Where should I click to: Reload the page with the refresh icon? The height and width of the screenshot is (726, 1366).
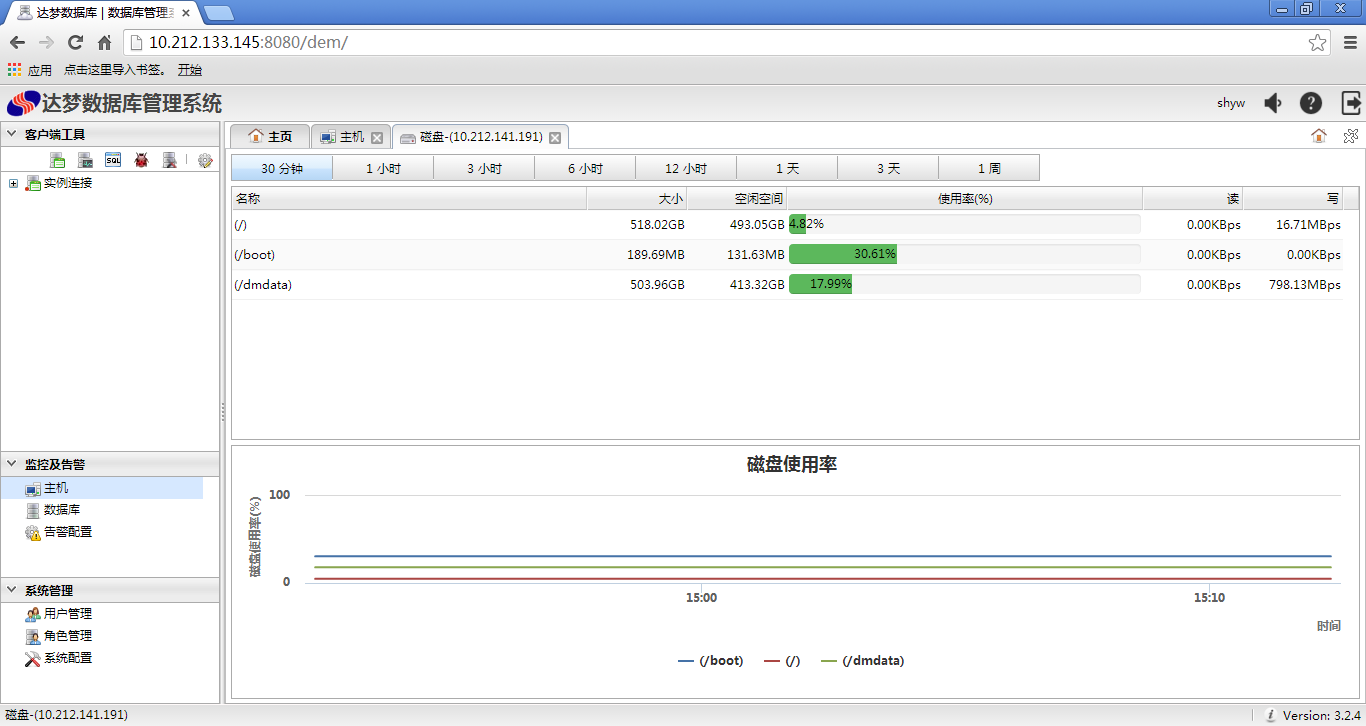(75, 42)
